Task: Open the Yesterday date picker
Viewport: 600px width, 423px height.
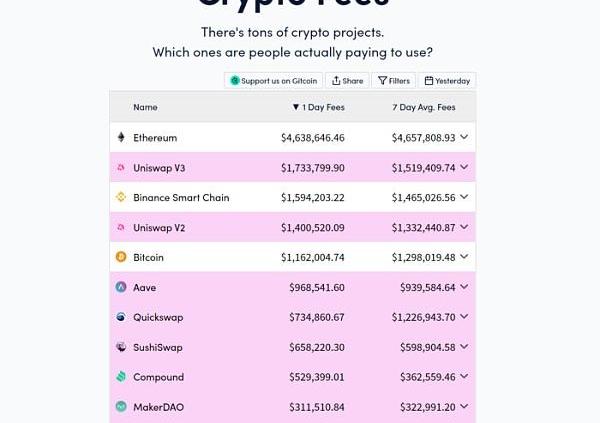Action: click(x=447, y=81)
